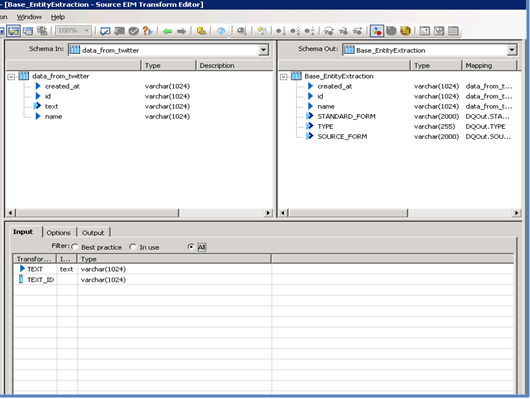The image size is (530, 399).
Task: Switch to the Options tab
Action: coord(58,233)
